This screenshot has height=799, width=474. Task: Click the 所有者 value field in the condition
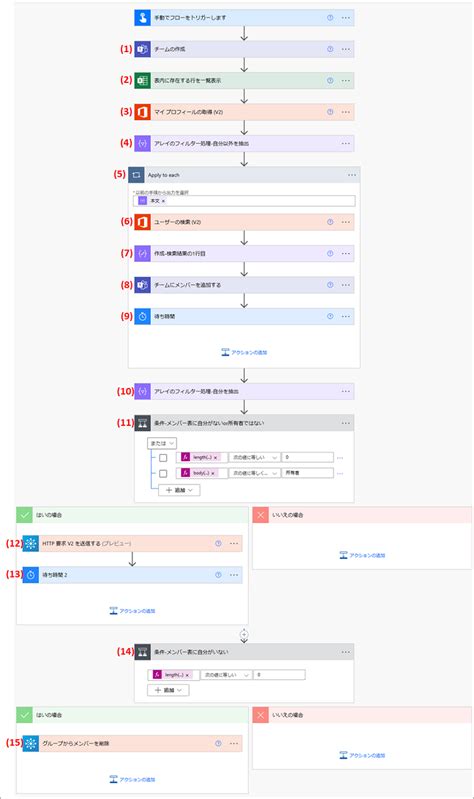click(x=308, y=473)
